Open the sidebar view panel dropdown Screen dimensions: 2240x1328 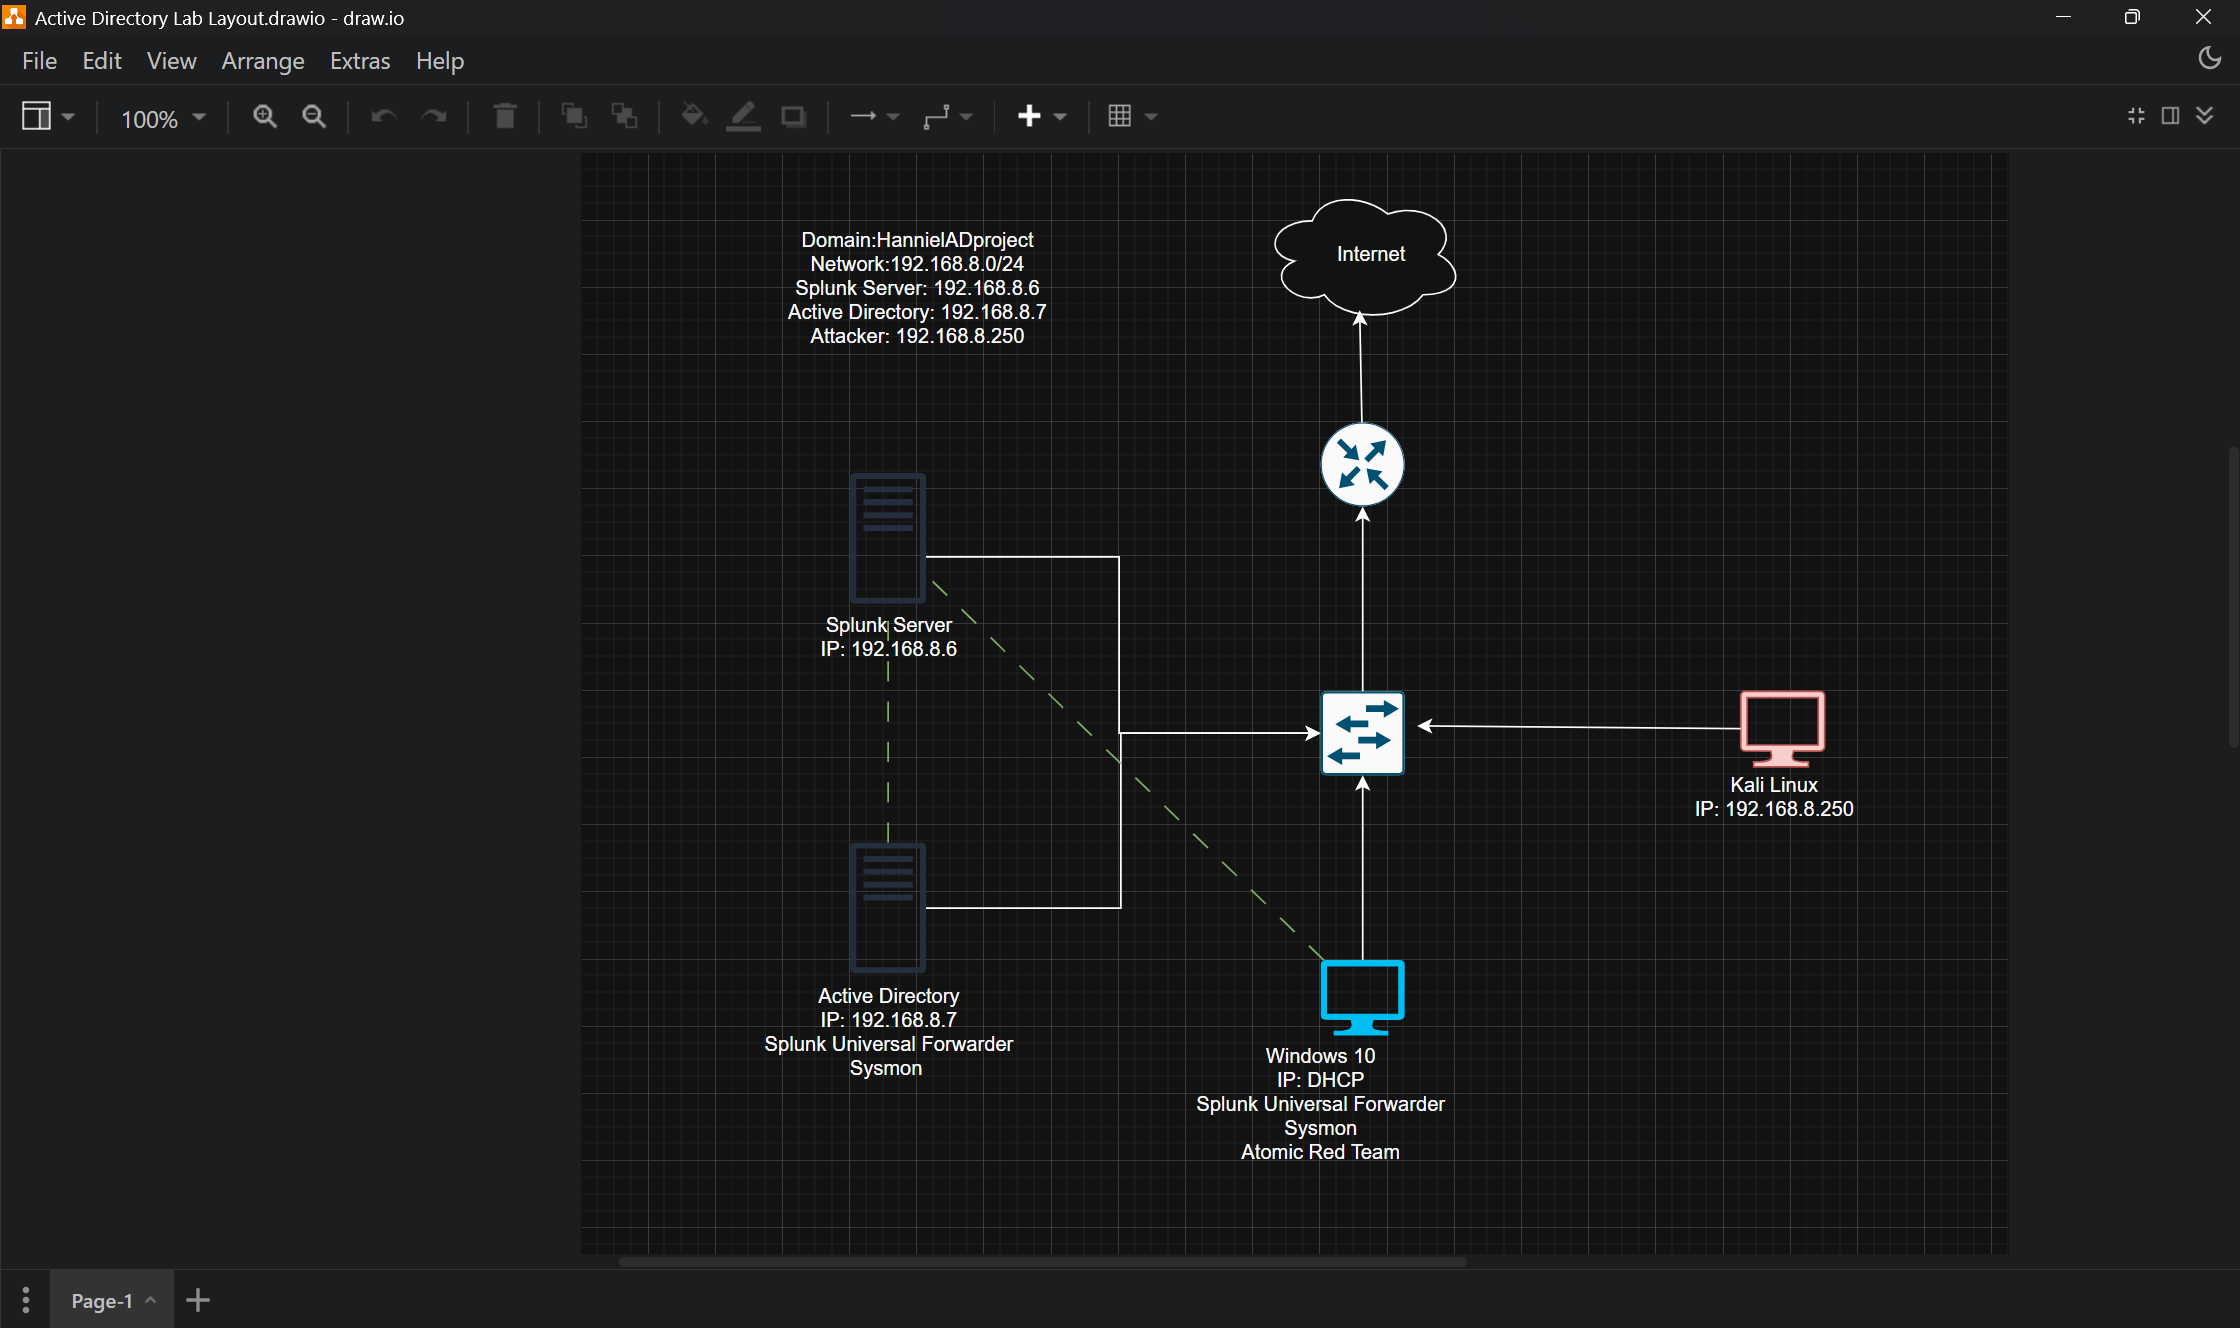[x=48, y=117]
